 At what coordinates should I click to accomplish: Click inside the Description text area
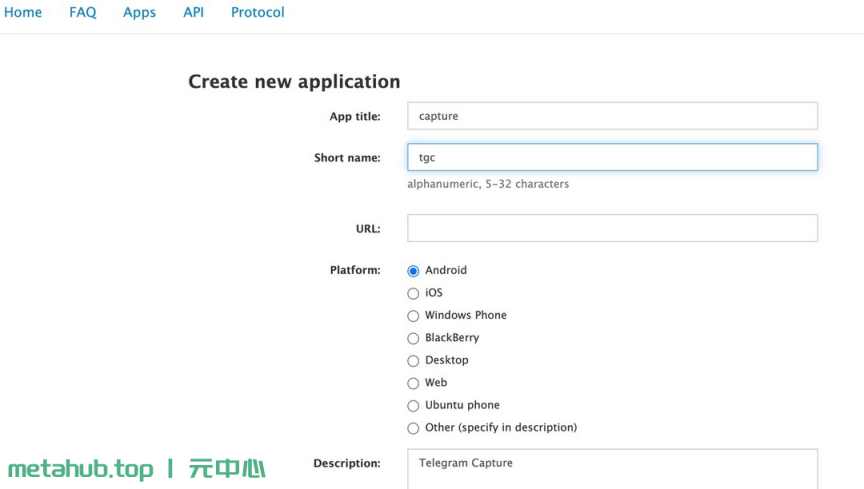[x=612, y=469]
